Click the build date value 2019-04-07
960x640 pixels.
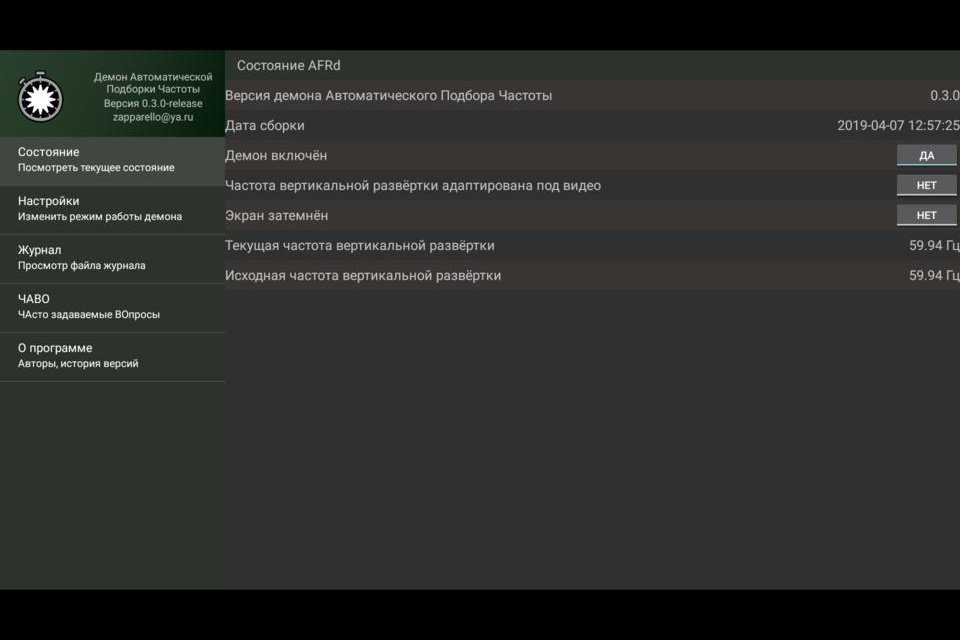(x=897, y=126)
